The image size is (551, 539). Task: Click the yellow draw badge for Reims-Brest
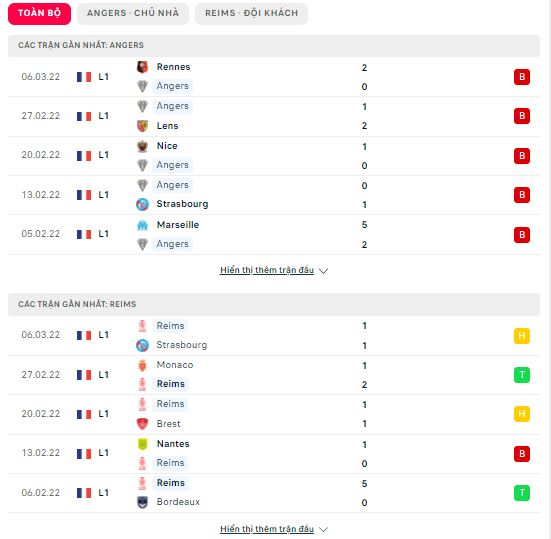point(522,414)
